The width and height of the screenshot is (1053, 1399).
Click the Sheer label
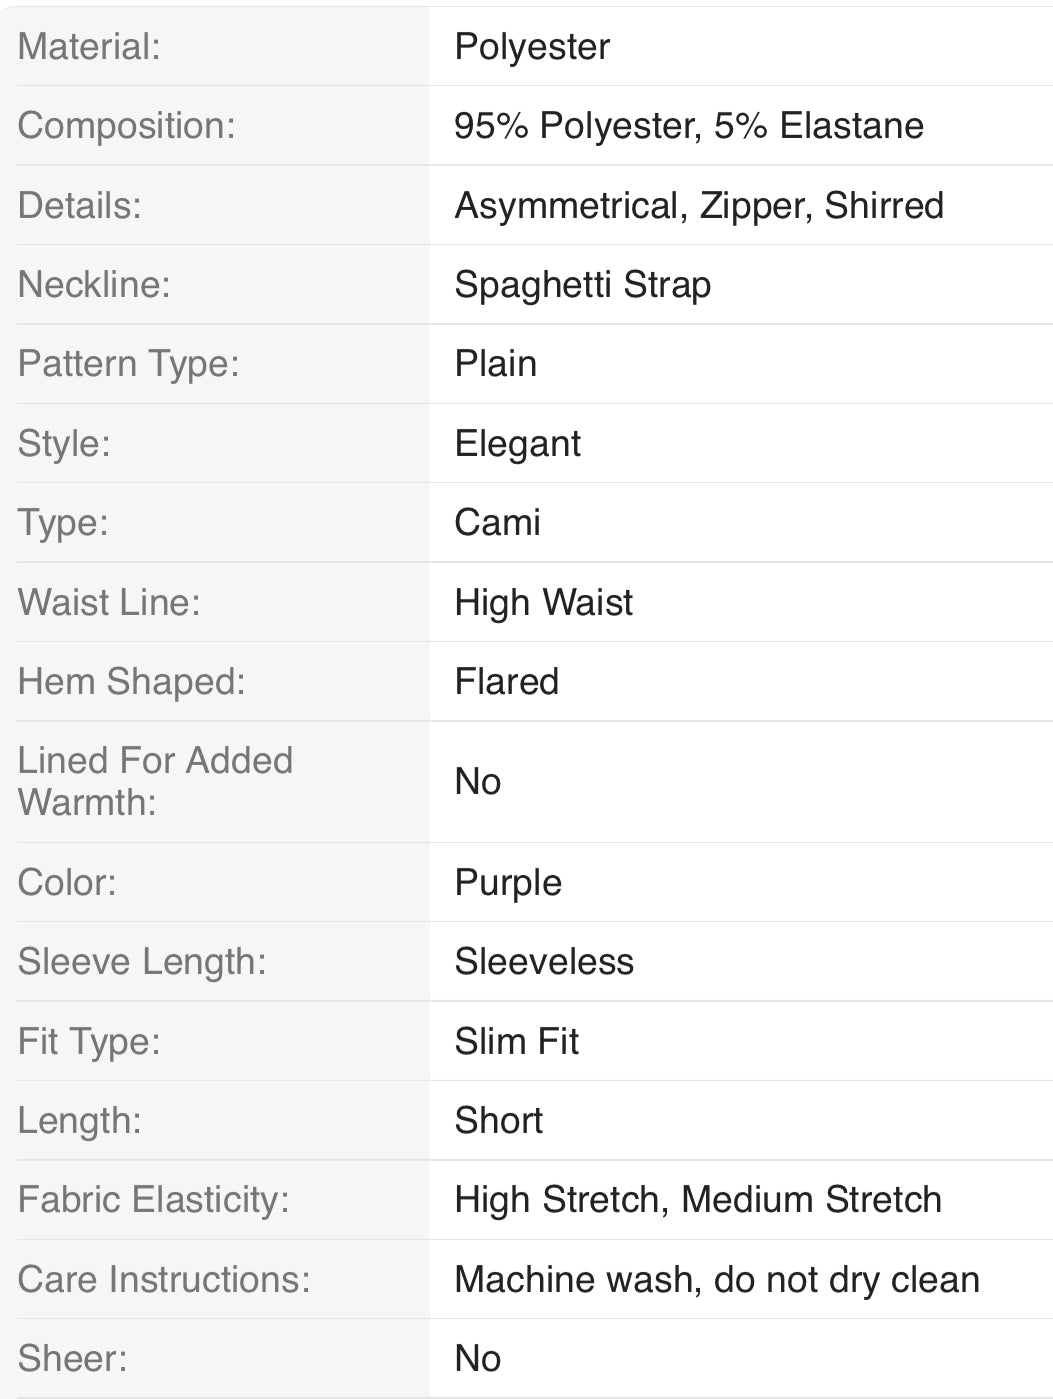(x=73, y=1359)
